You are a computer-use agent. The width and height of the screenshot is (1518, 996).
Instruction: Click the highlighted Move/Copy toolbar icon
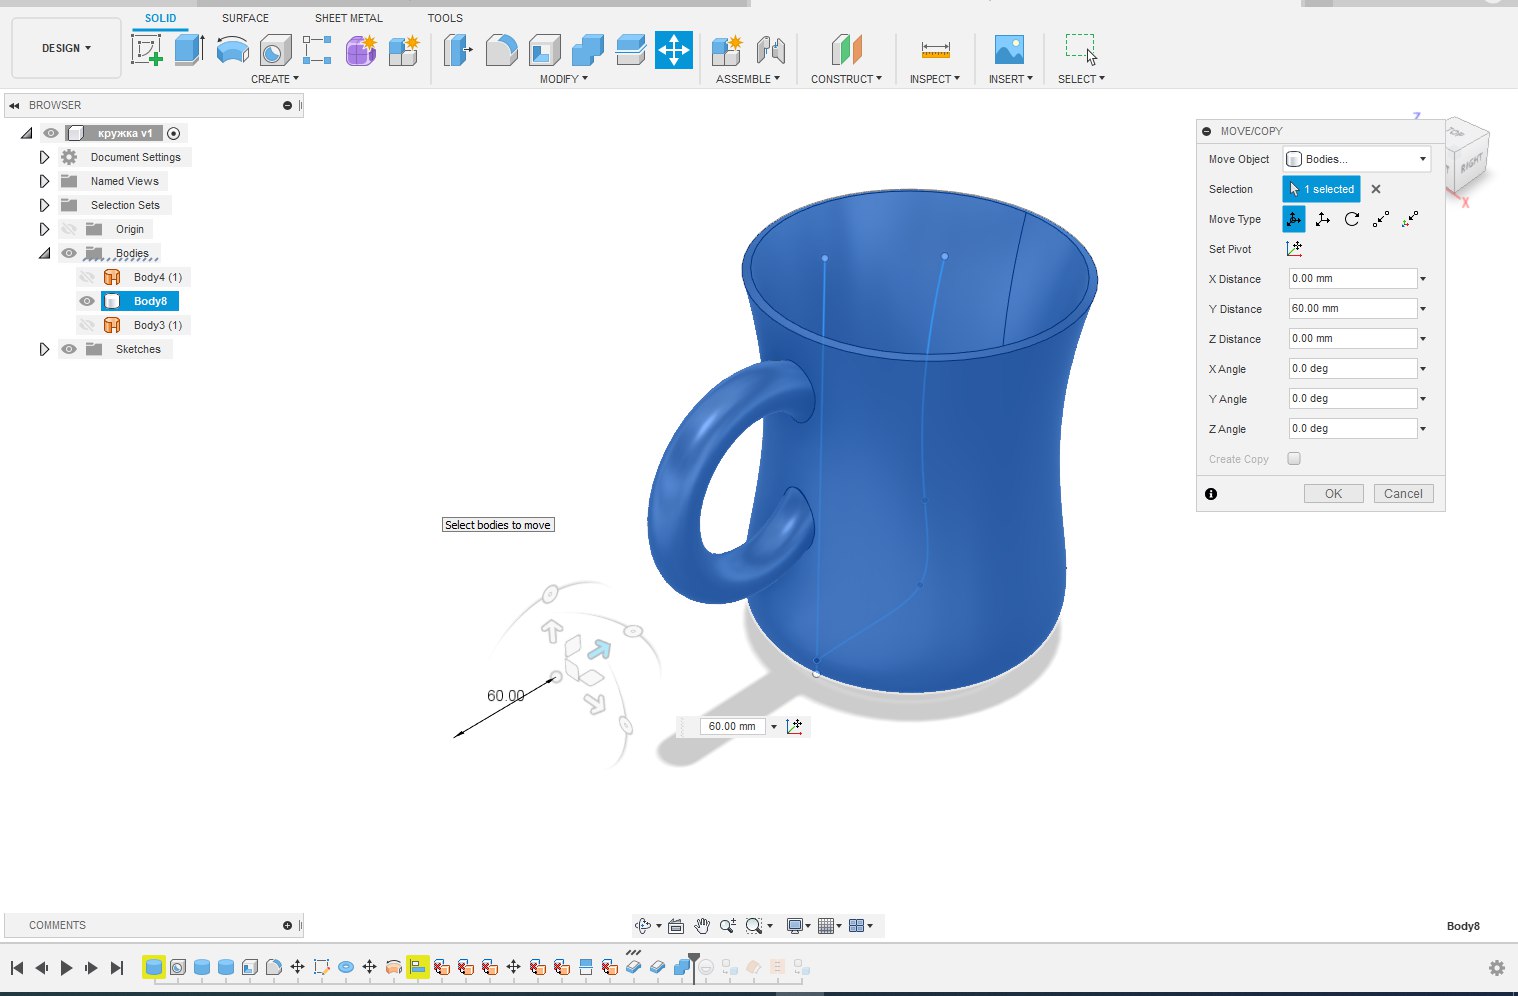[x=674, y=49]
